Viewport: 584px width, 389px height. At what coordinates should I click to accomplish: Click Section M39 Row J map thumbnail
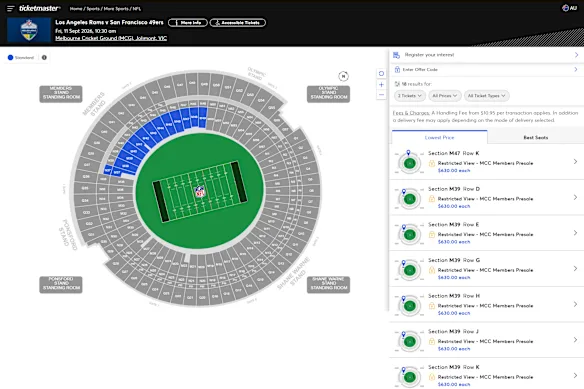tap(409, 340)
